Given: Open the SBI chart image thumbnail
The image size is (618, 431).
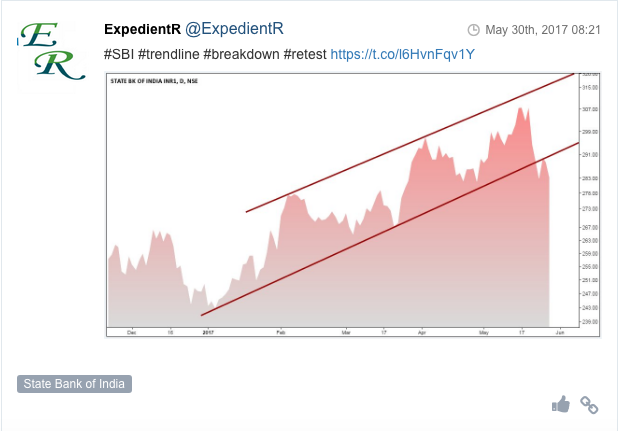Looking at the screenshot, I should pos(353,205).
